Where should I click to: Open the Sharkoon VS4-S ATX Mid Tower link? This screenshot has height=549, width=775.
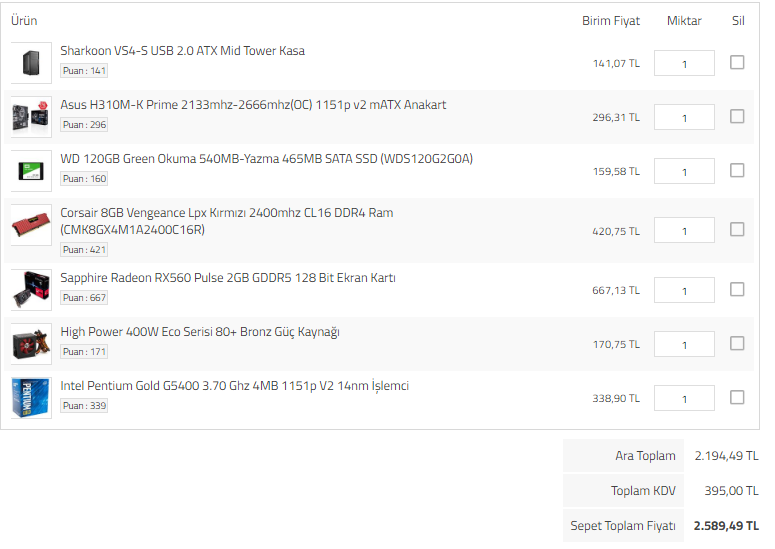[182, 51]
